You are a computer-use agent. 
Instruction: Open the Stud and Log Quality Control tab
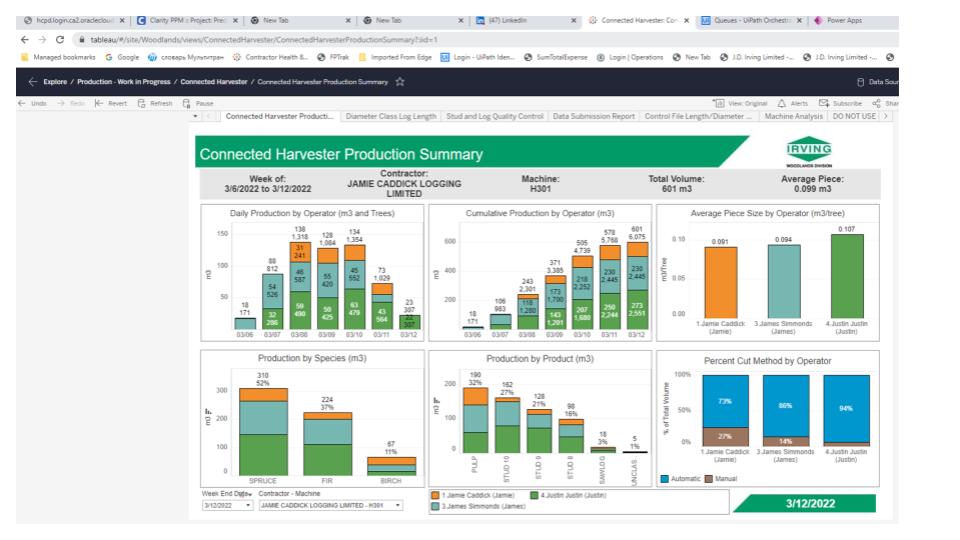coord(495,116)
